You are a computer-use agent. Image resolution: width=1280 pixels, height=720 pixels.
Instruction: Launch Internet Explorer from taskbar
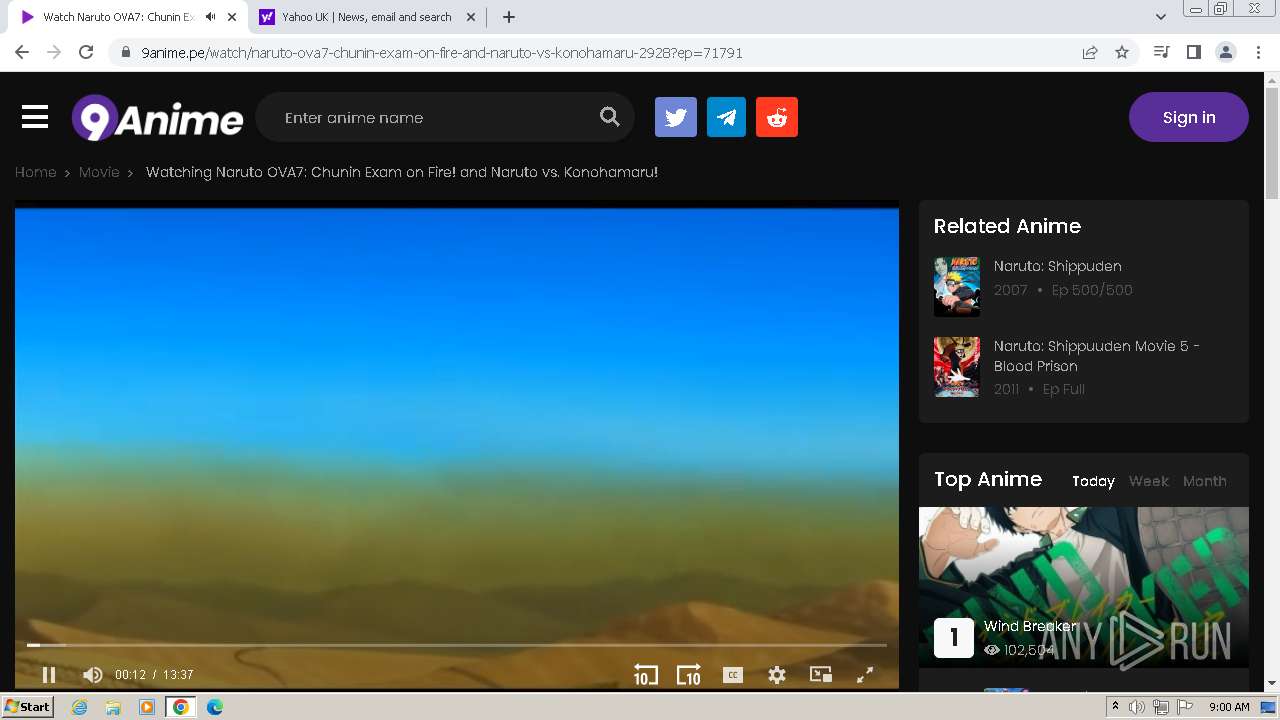pos(79,707)
